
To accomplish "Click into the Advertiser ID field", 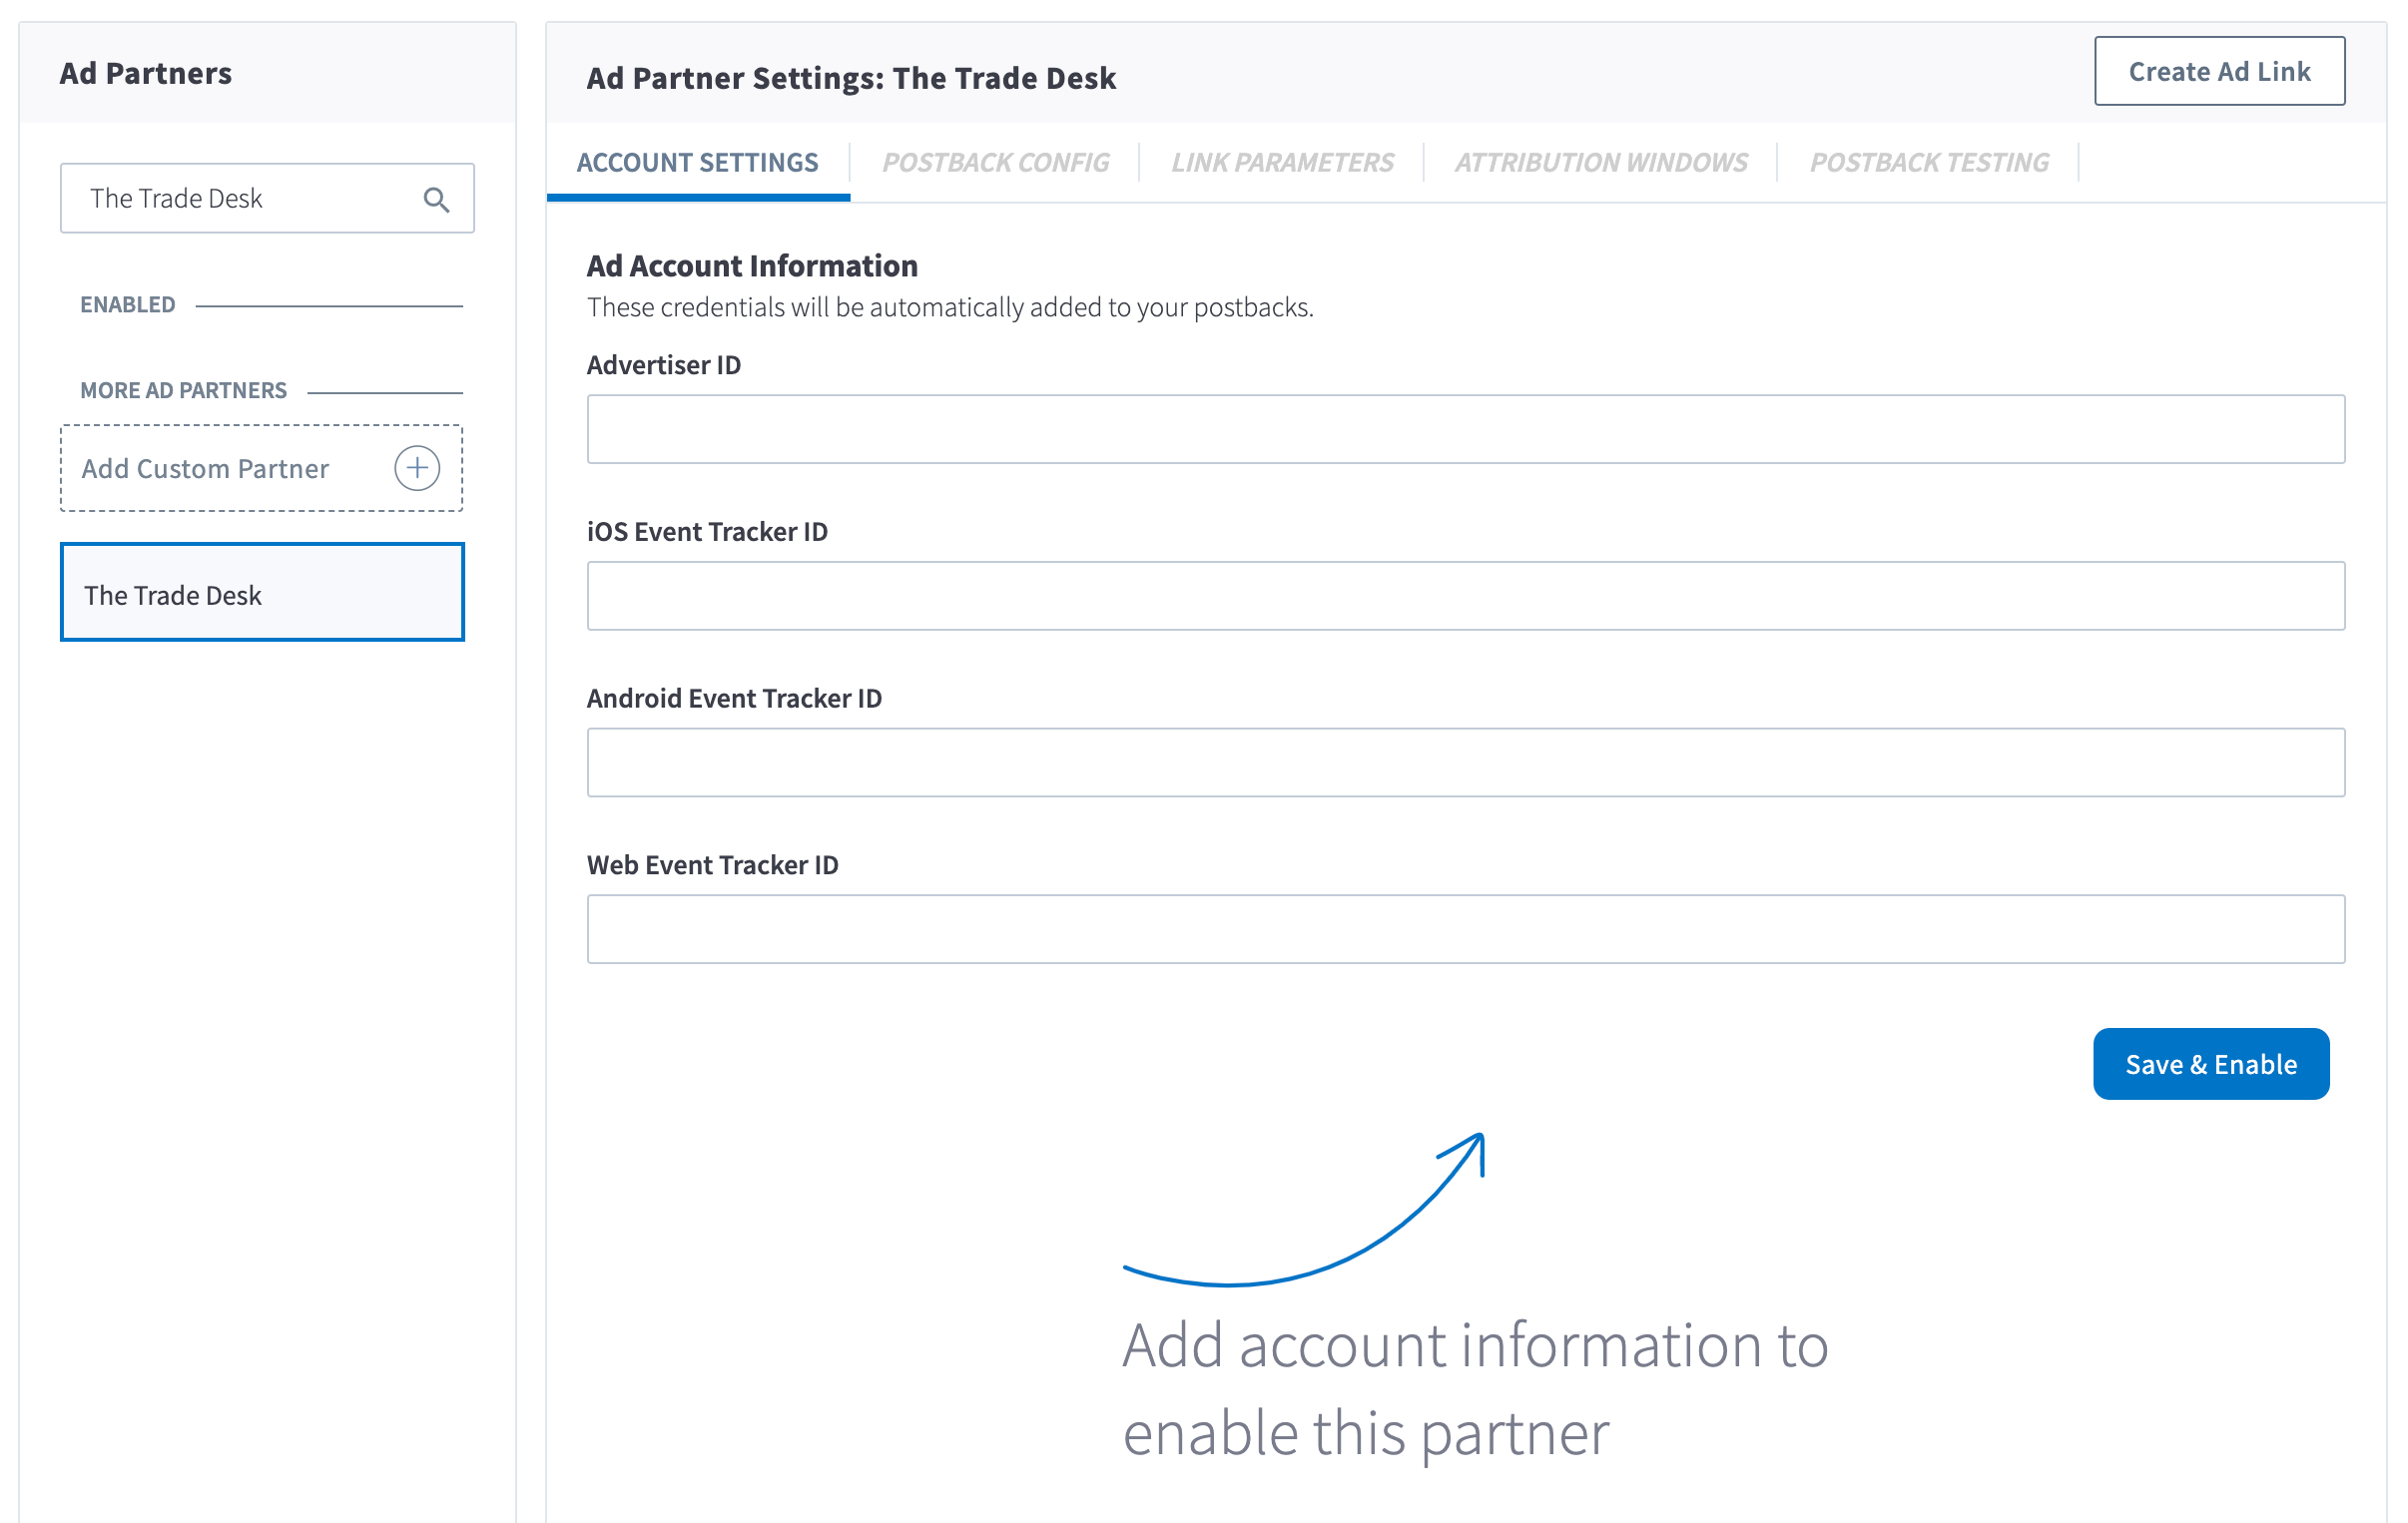I will coord(1465,429).
